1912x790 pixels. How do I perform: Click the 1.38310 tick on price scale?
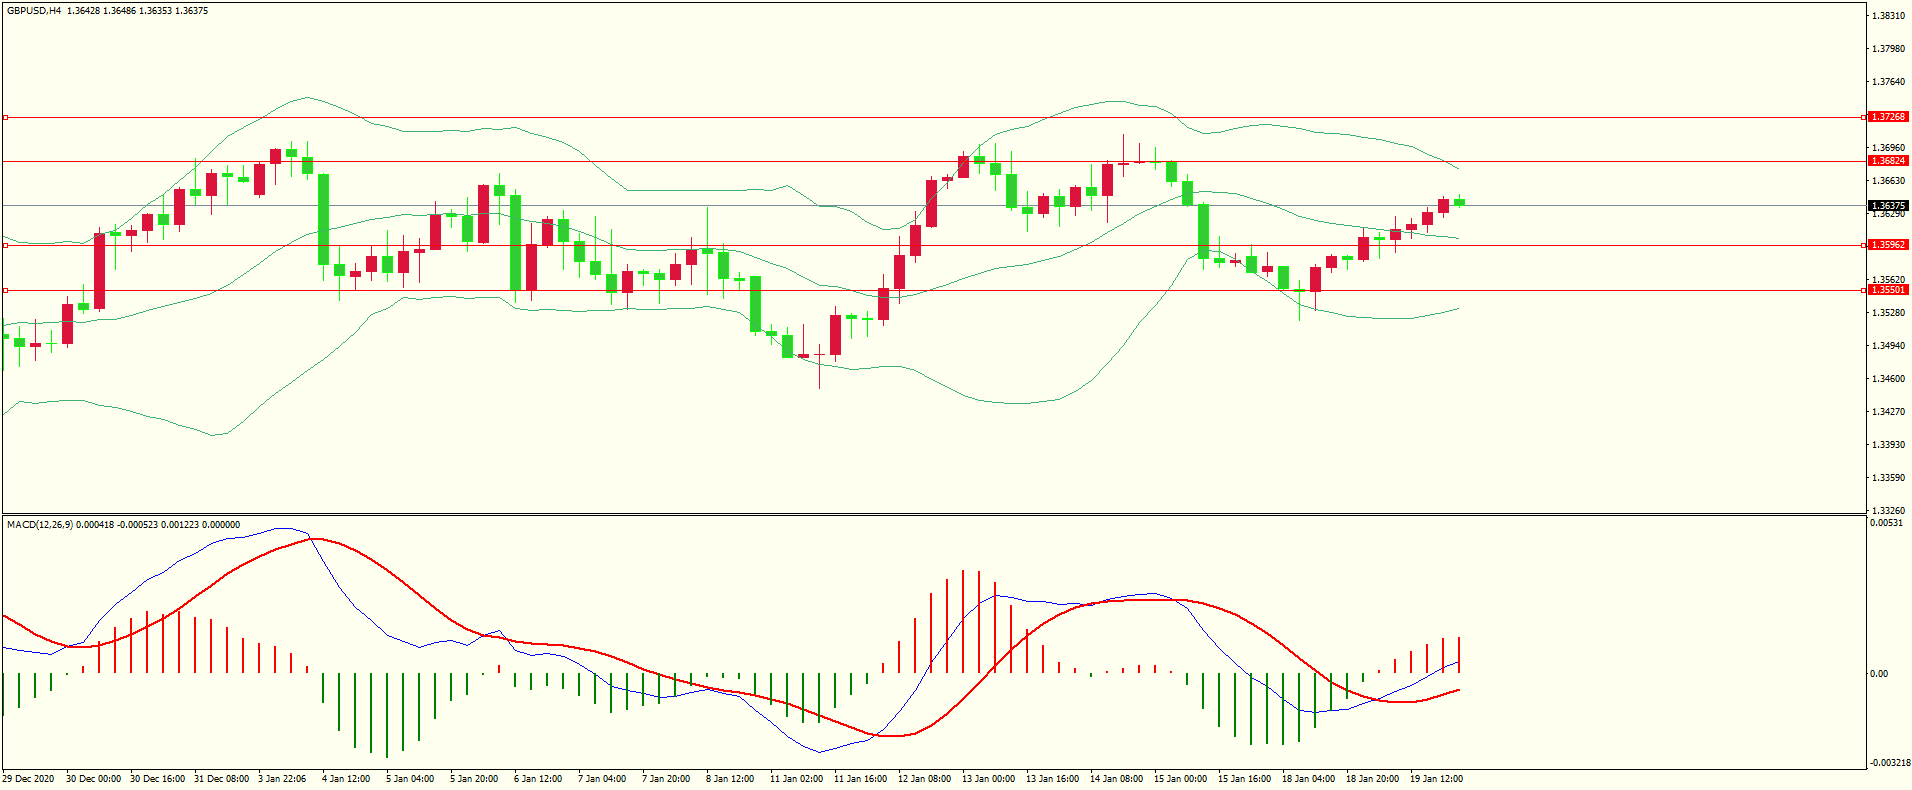[x=1887, y=16]
